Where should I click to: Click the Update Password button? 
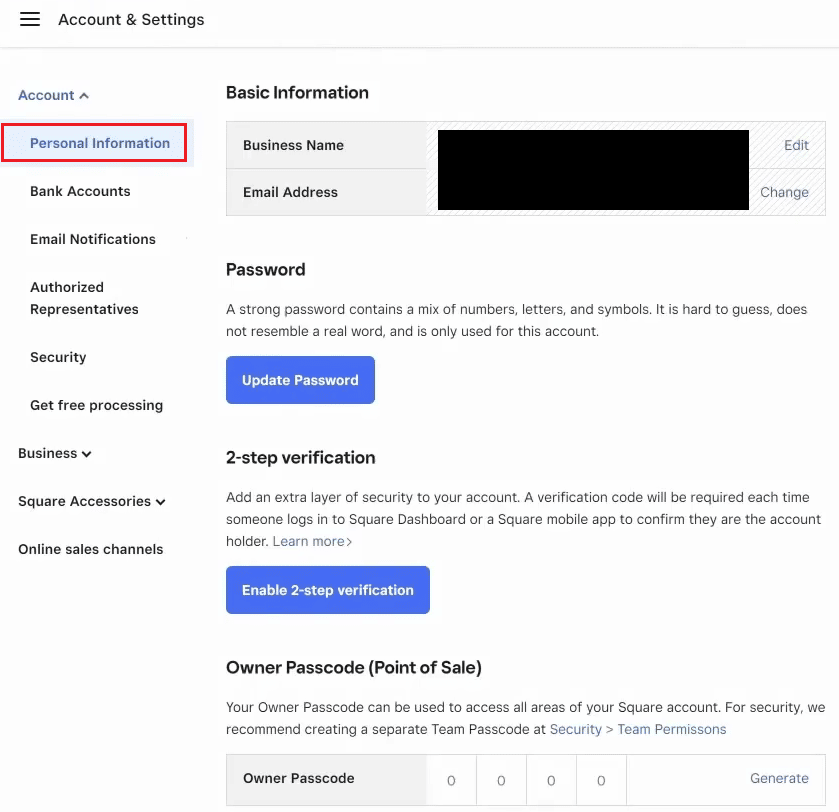point(300,380)
